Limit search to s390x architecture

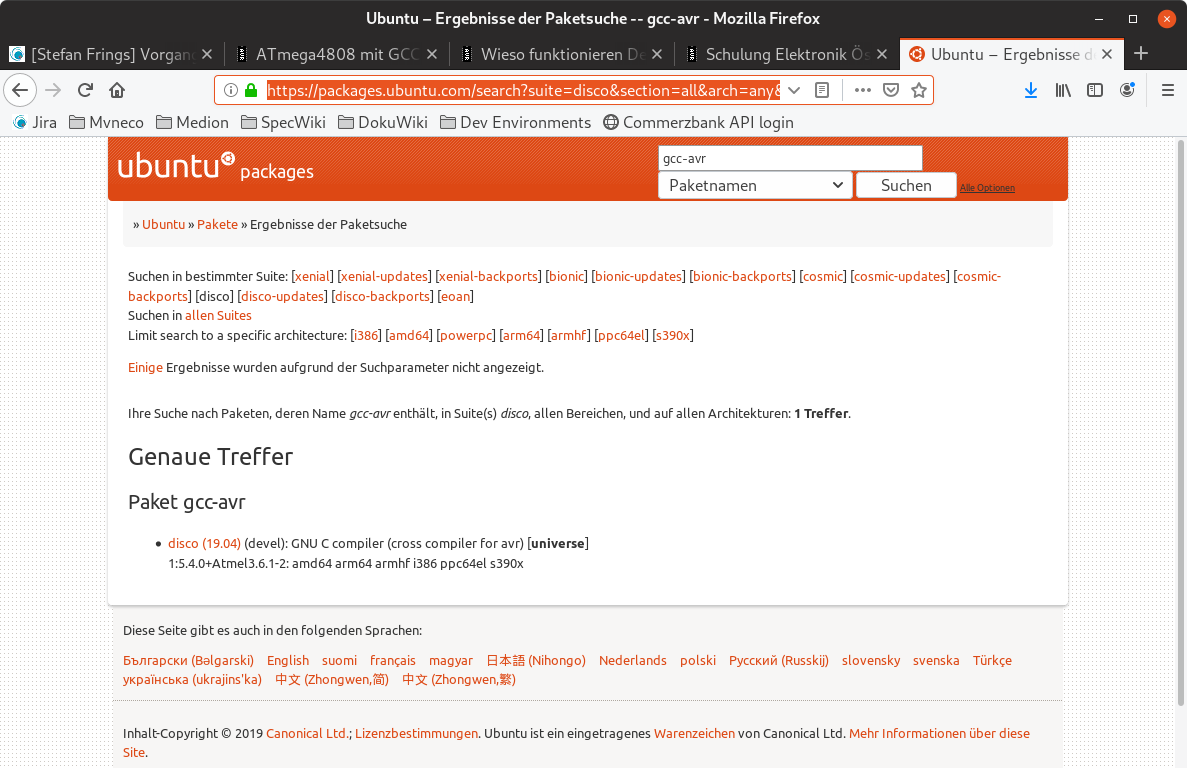pyautogui.click(x=673, y=335)
